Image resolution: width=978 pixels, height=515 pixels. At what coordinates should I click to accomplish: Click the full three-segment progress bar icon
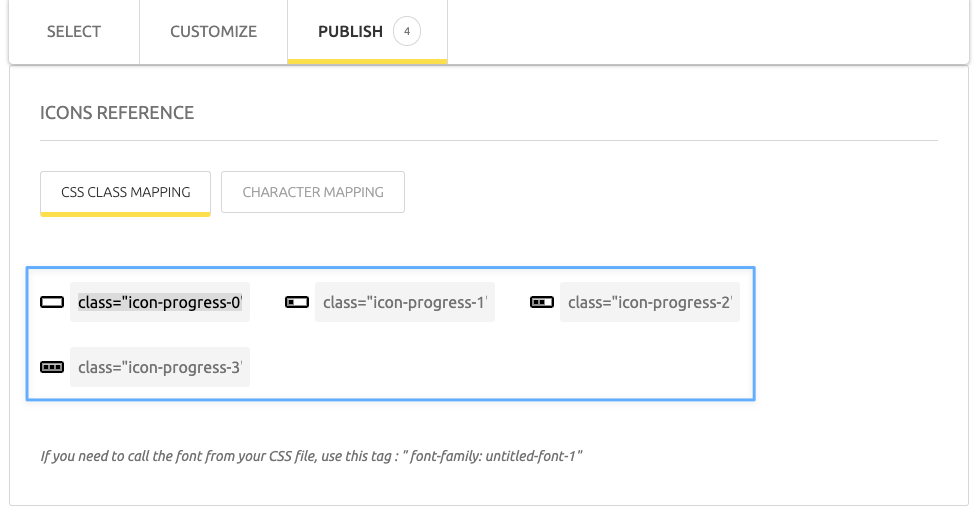[52, 367]
